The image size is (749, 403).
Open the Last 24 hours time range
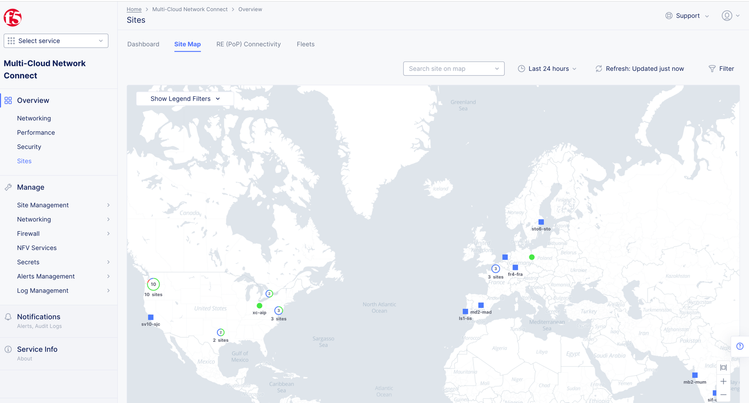point(547,69)
